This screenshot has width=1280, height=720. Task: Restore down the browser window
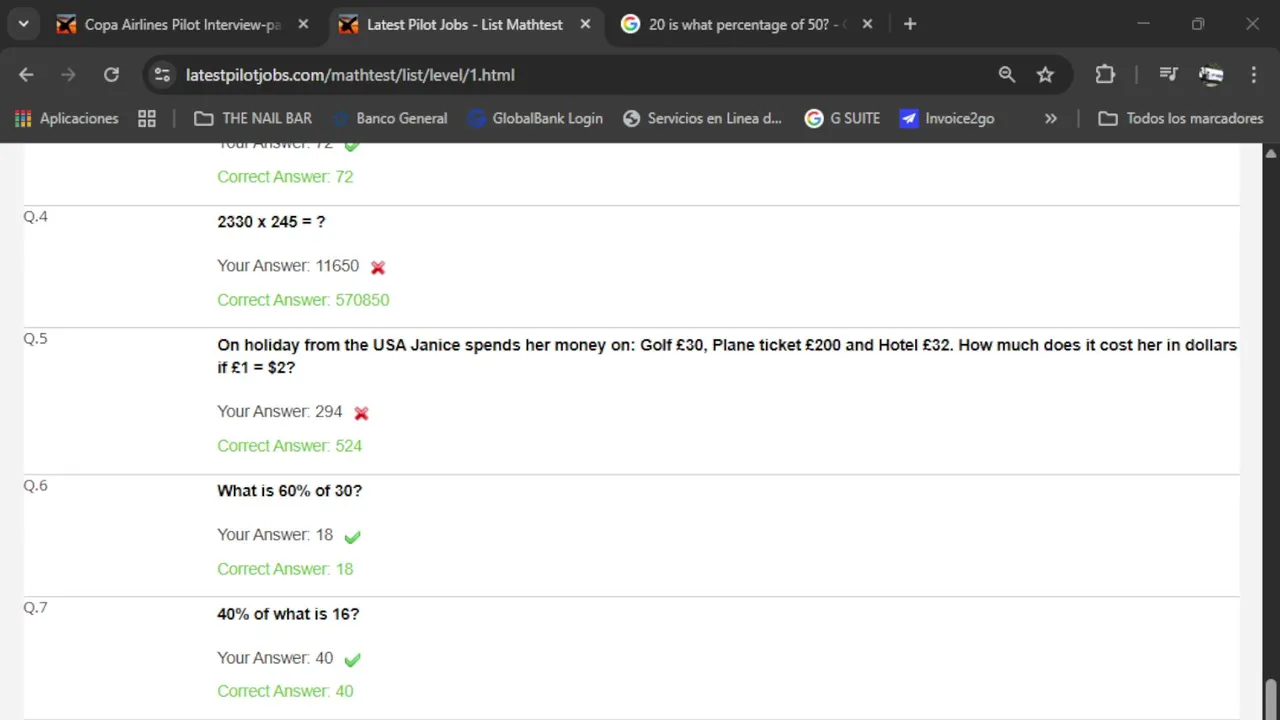pos(1198,24)
